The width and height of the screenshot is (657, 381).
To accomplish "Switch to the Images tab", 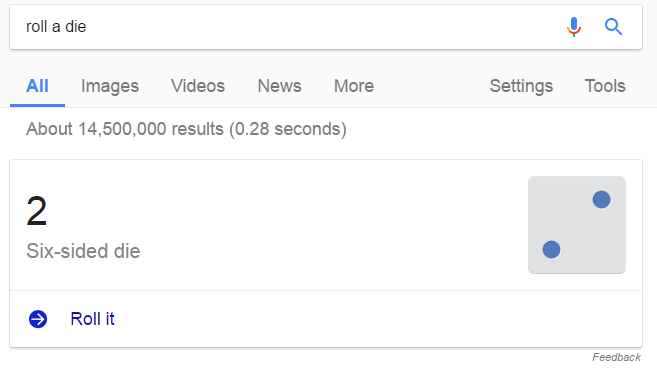I will (110, 86).
